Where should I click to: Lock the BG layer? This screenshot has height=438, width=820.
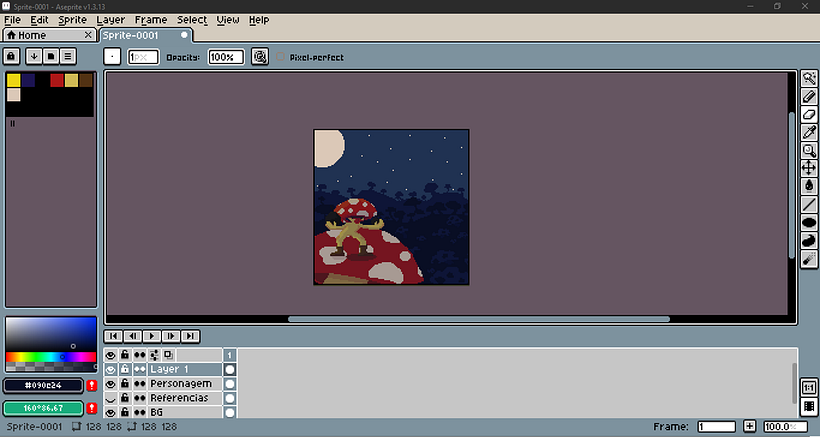pos(125,412)
